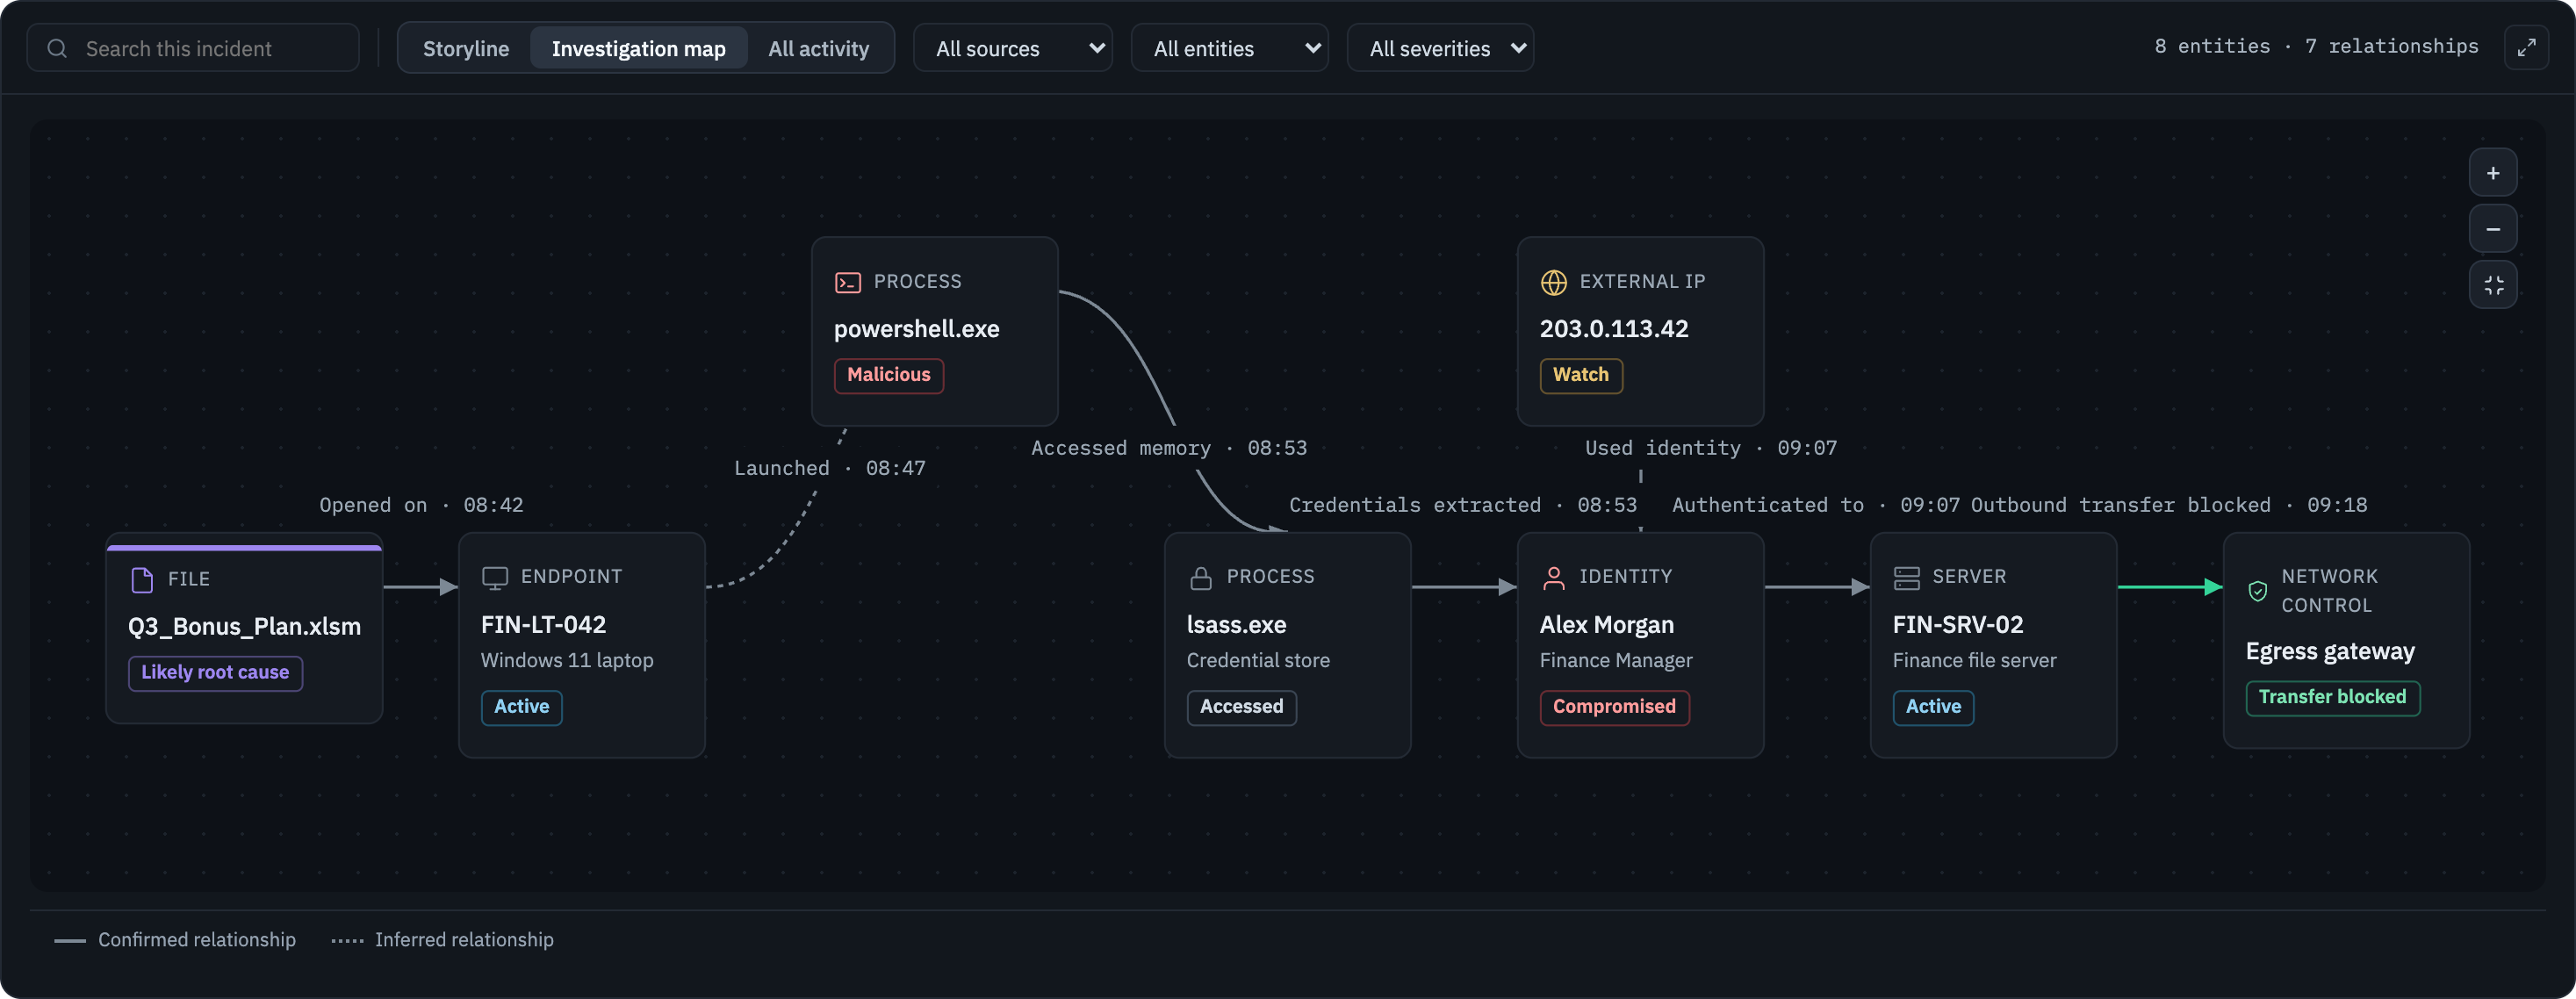
Task: Click the search magnifier icon
Action: pos(57,48)
